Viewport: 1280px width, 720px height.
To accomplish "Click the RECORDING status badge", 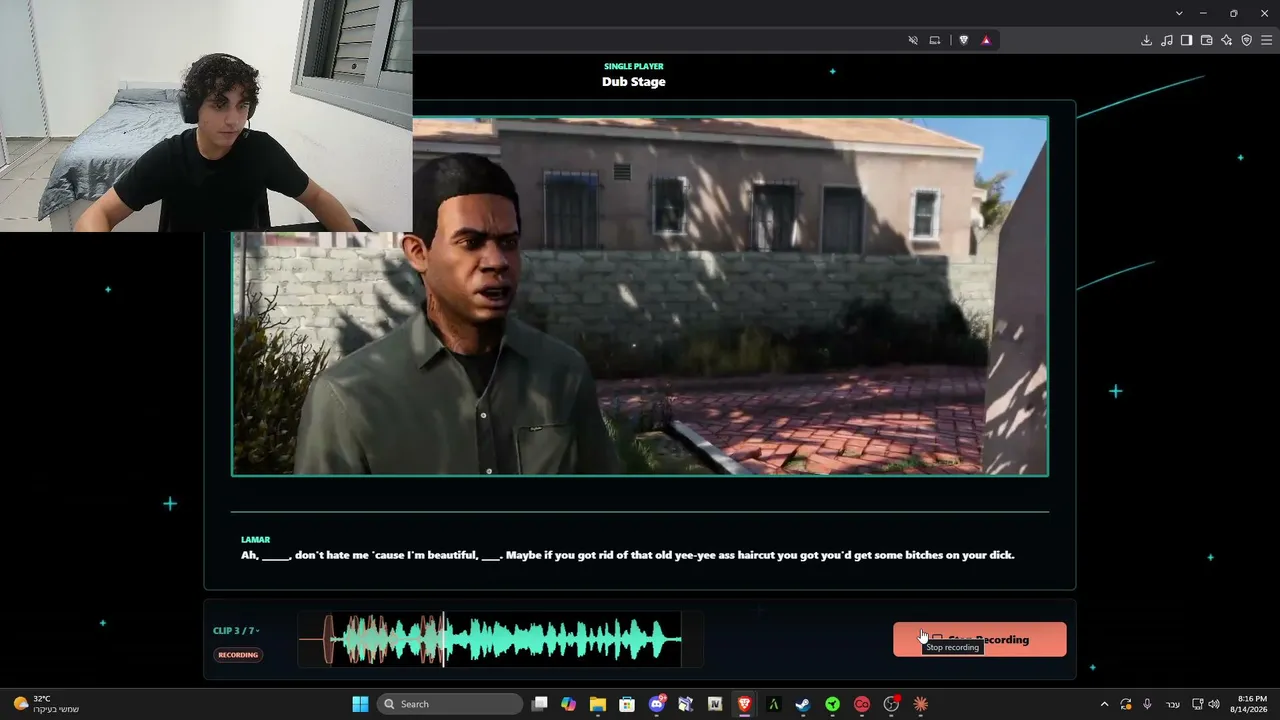I will click(238, 655).
